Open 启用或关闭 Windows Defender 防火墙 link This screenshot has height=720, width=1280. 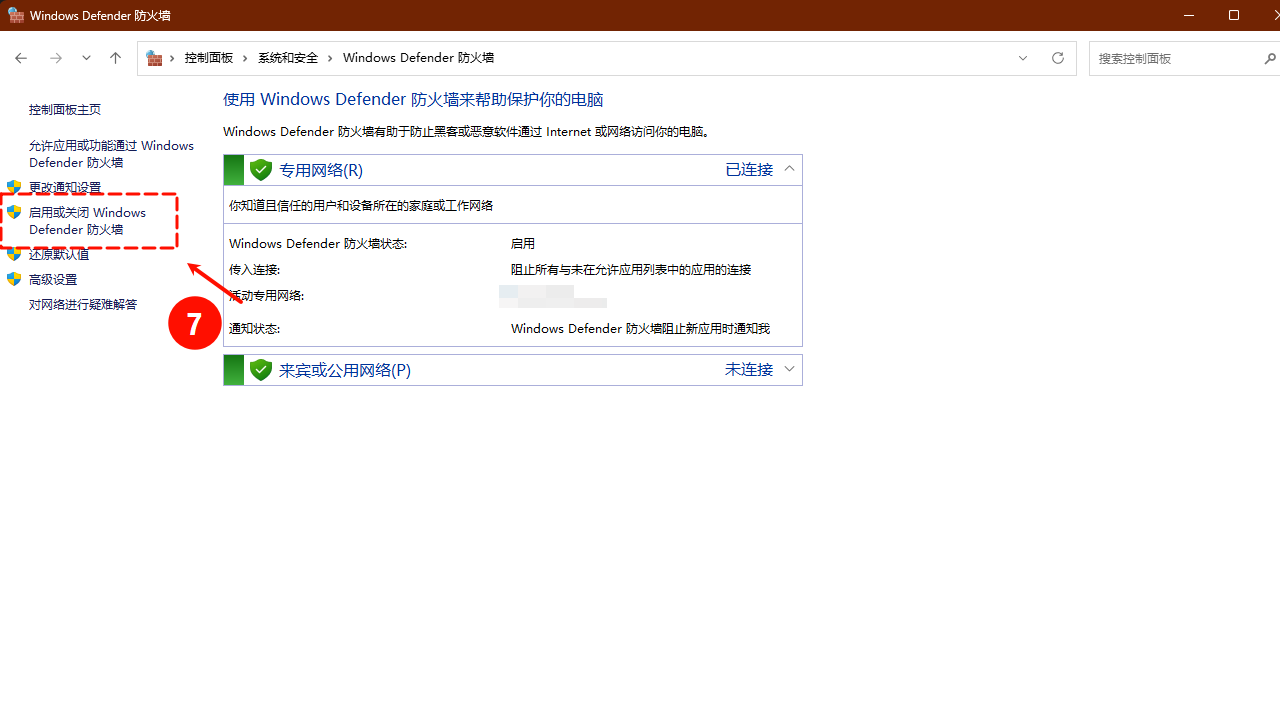point(87,221)
